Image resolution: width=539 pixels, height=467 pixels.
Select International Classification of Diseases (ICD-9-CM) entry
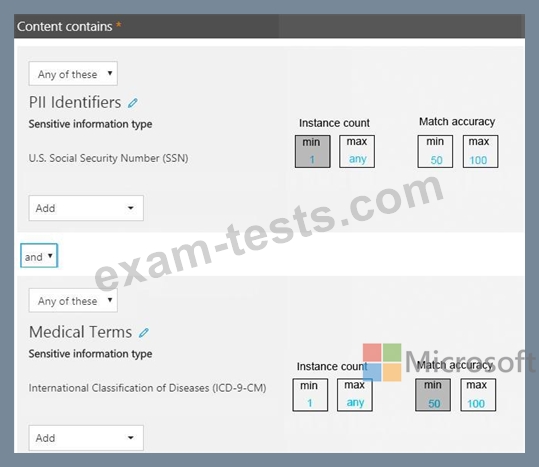point(147,388)
